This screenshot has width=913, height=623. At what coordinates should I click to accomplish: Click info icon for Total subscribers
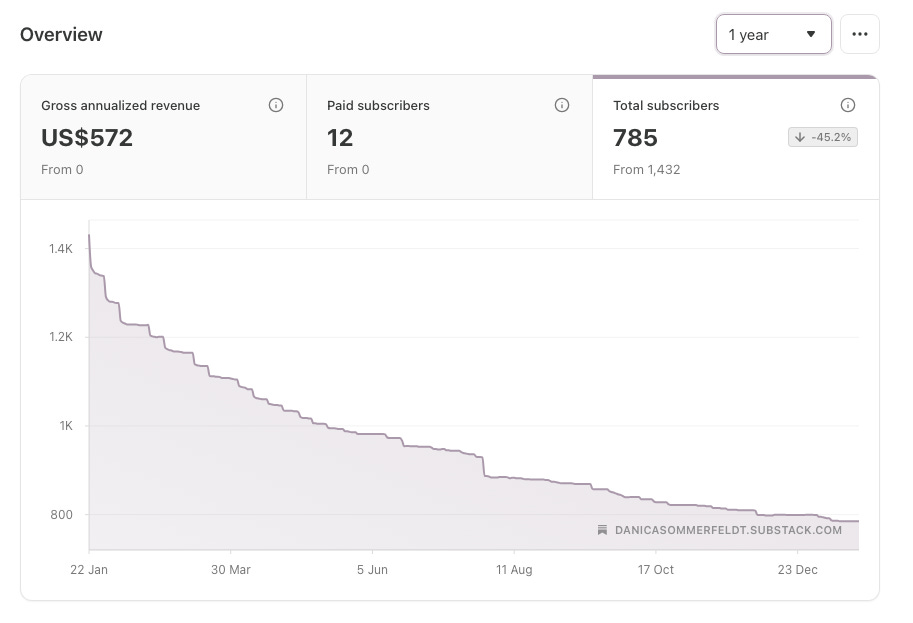pyautogui.click(x=848, y=105)
